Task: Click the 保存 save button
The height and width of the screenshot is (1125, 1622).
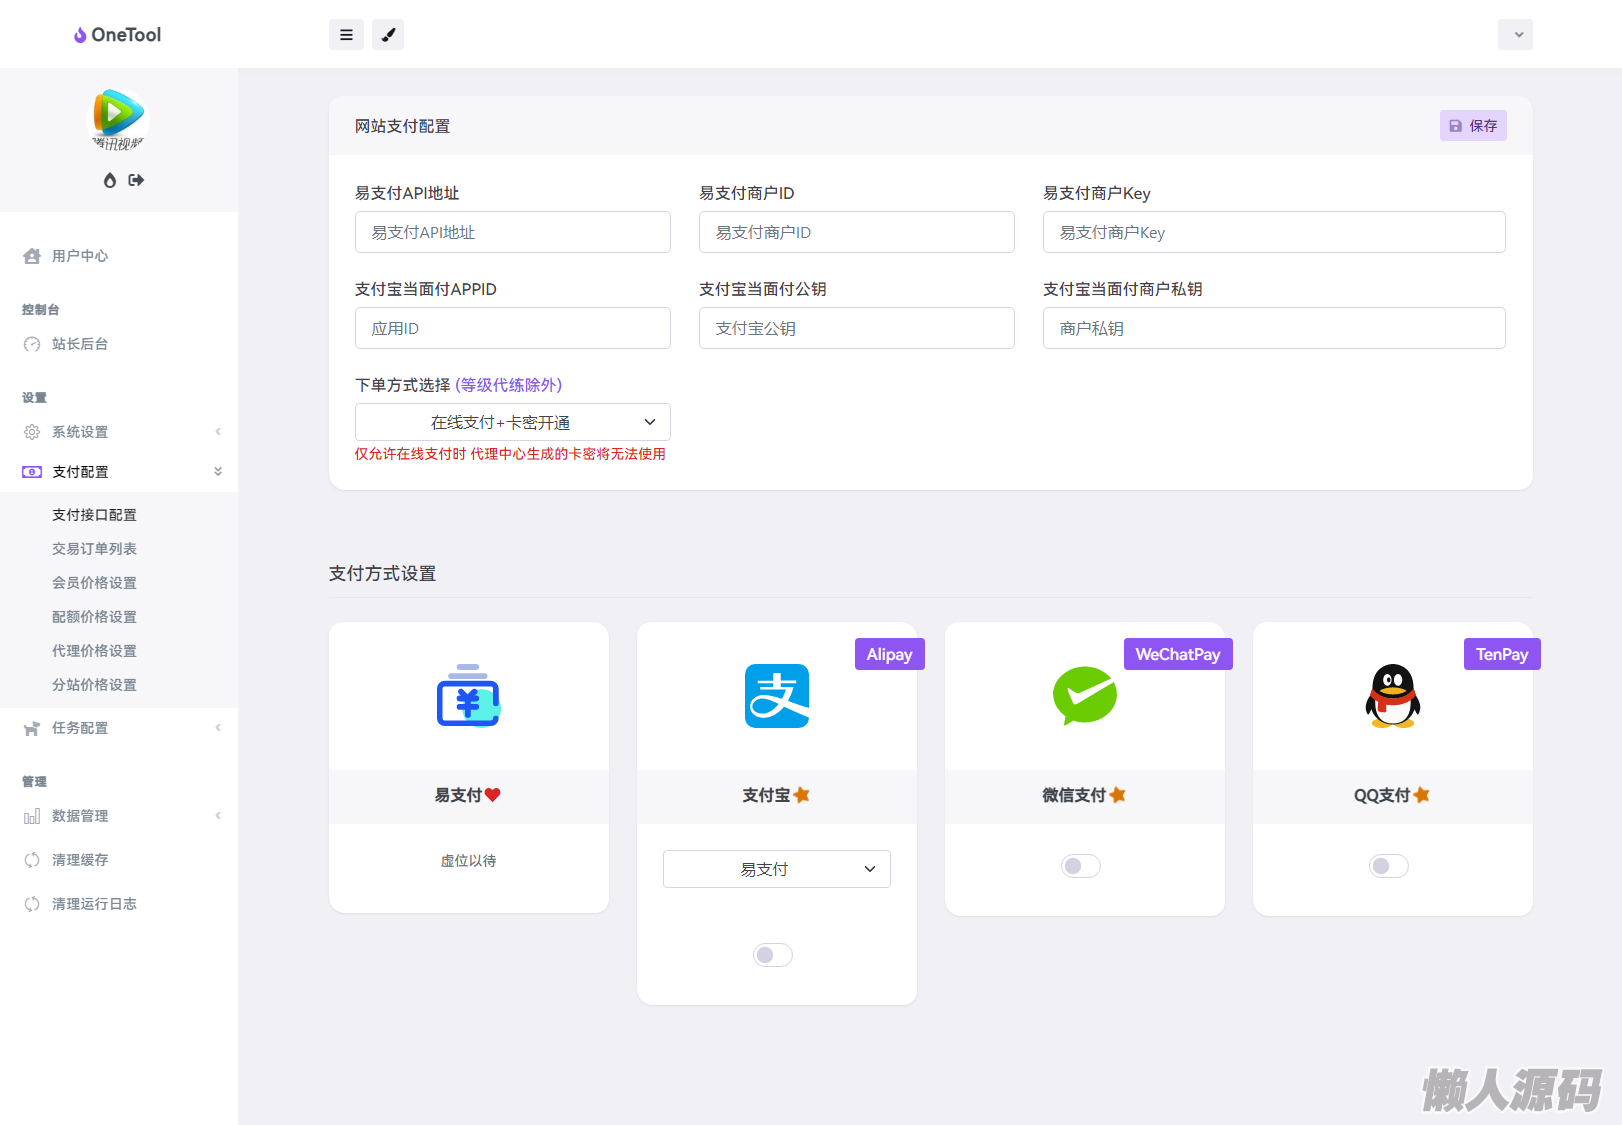Action: [1473, 126]
